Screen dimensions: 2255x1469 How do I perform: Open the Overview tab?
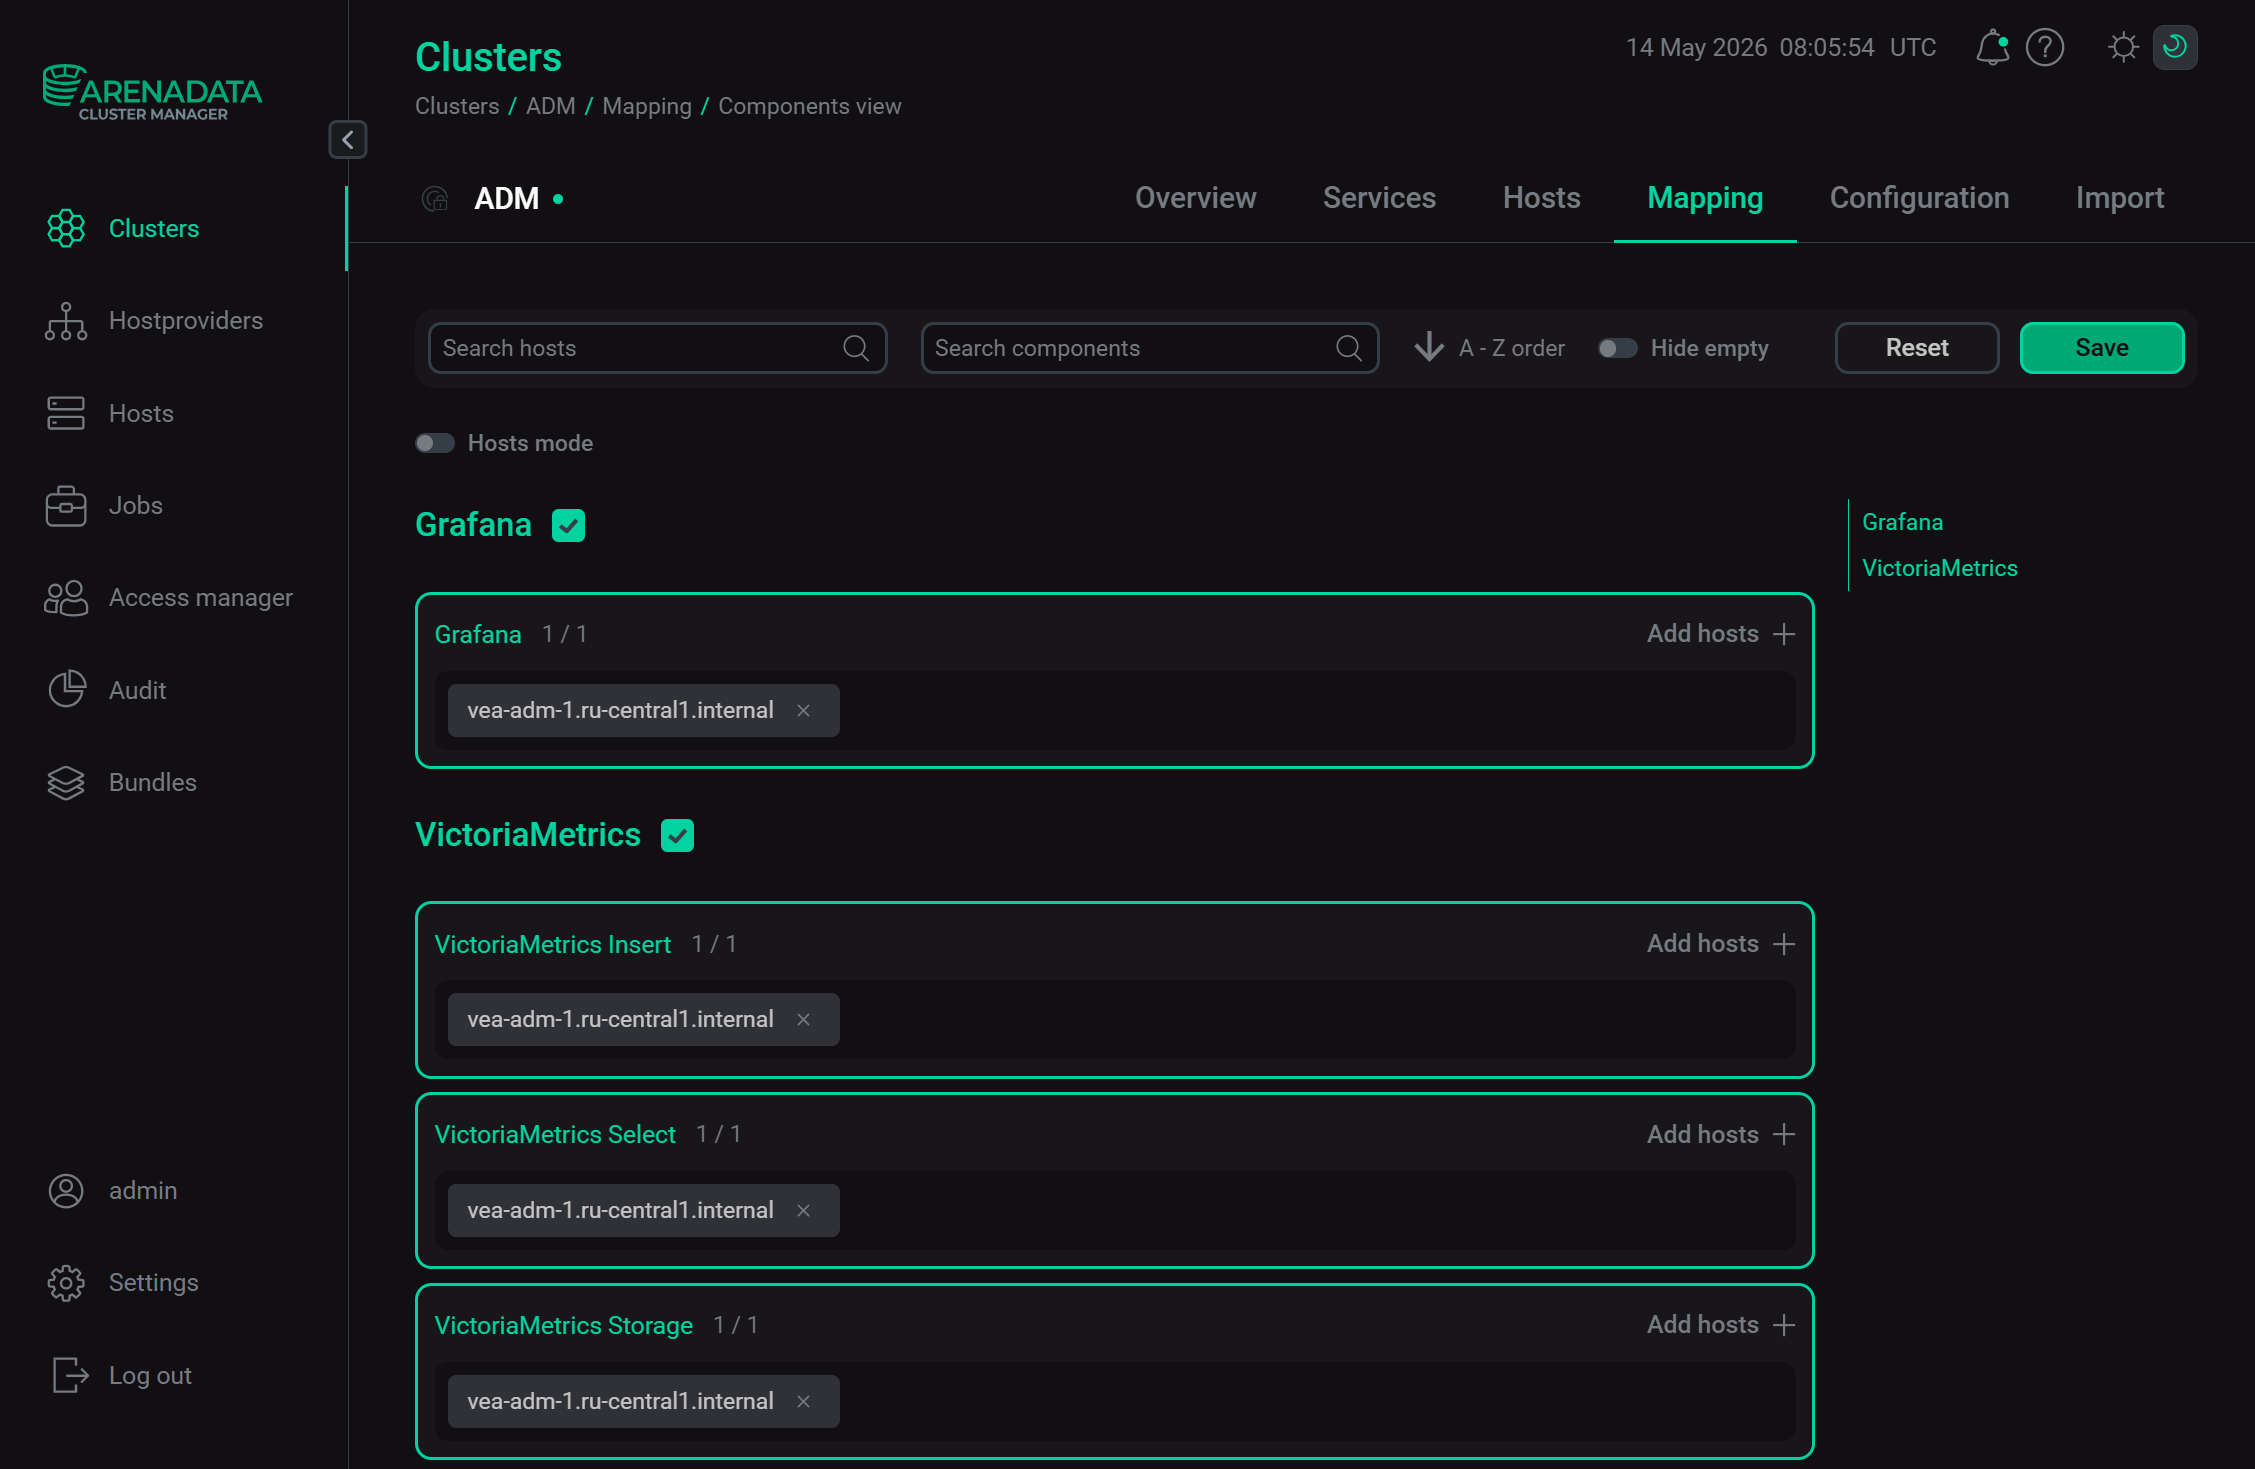pos(1195,198)
